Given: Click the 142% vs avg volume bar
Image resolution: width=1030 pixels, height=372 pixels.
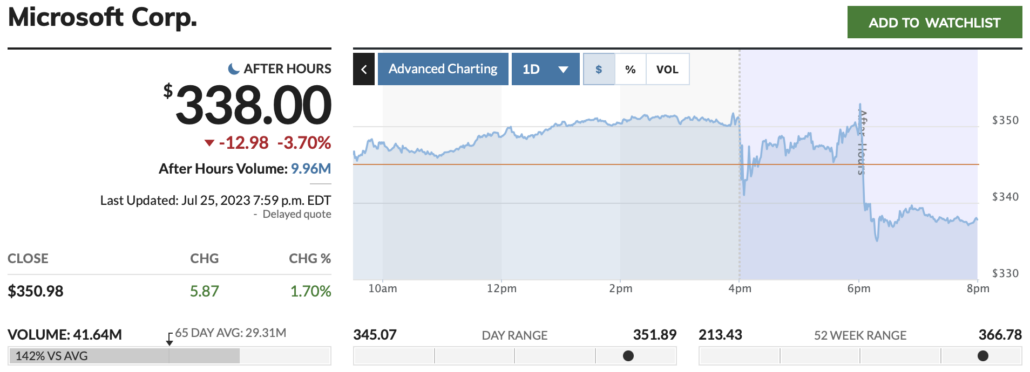Looking at the screenshot, I should tap(124, 356).
